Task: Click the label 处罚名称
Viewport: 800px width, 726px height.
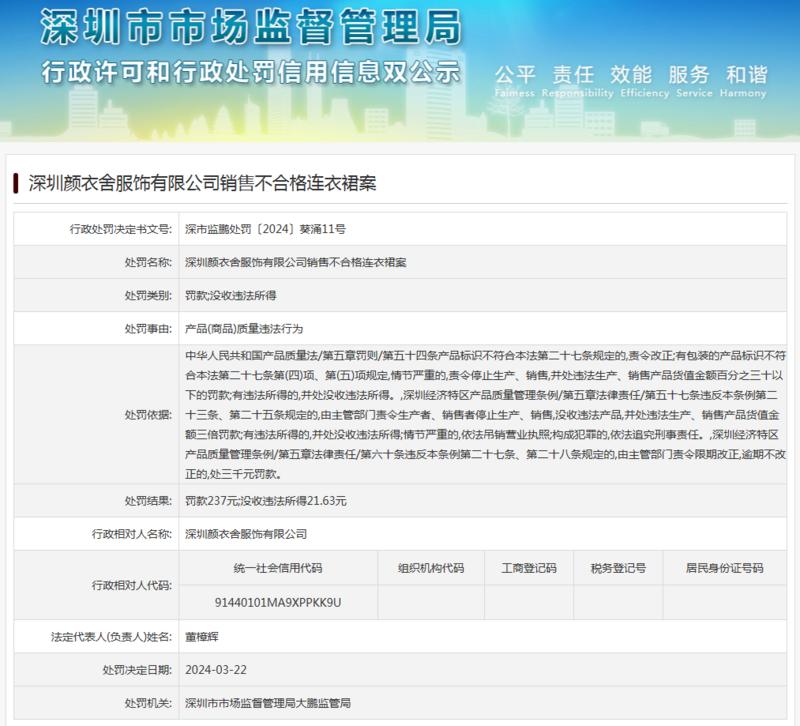Action: click(148, 262)
